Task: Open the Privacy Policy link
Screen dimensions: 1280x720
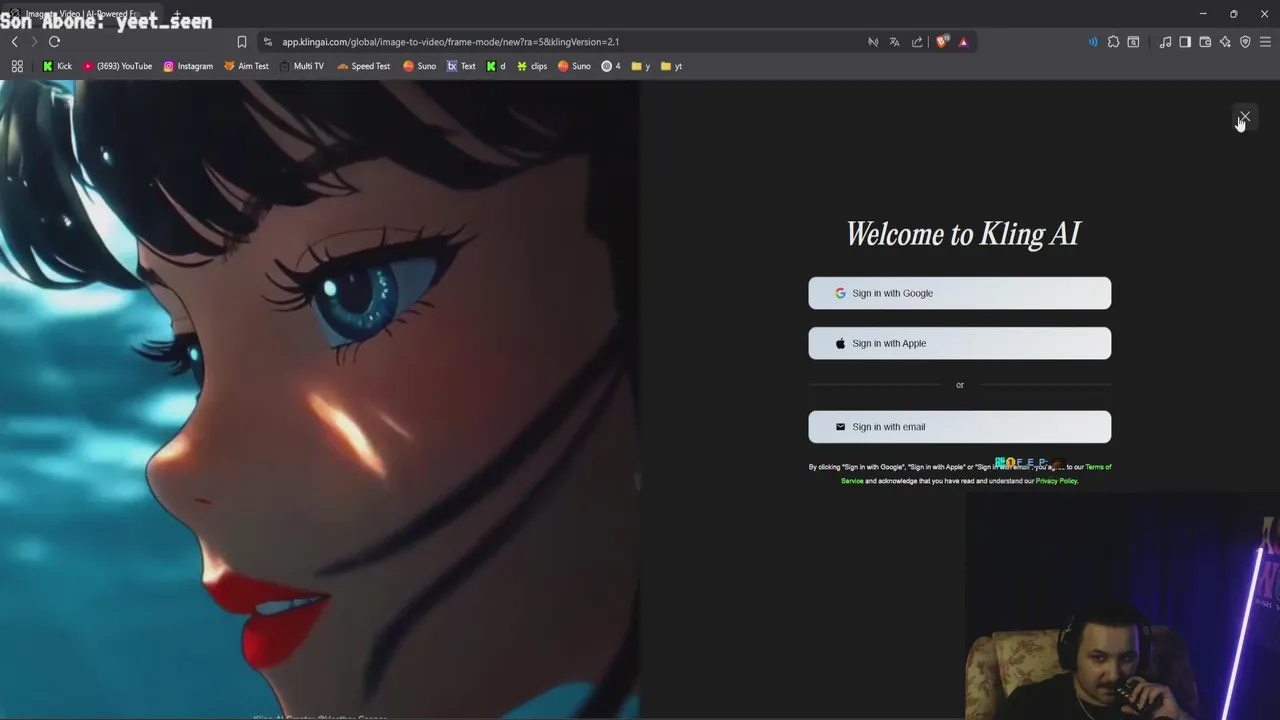Action: coord(1056,481)
